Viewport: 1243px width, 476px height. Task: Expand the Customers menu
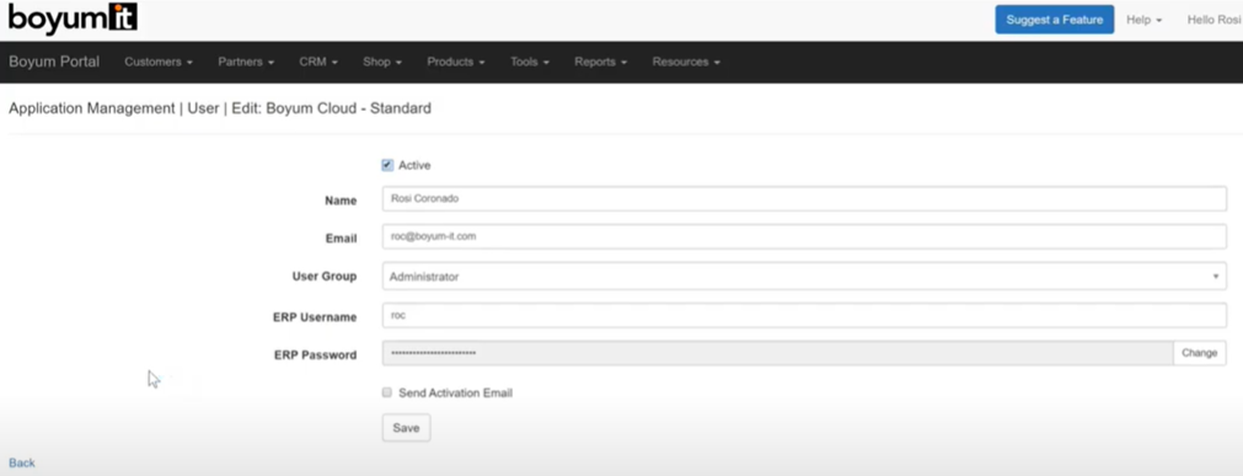click(158, 62)
